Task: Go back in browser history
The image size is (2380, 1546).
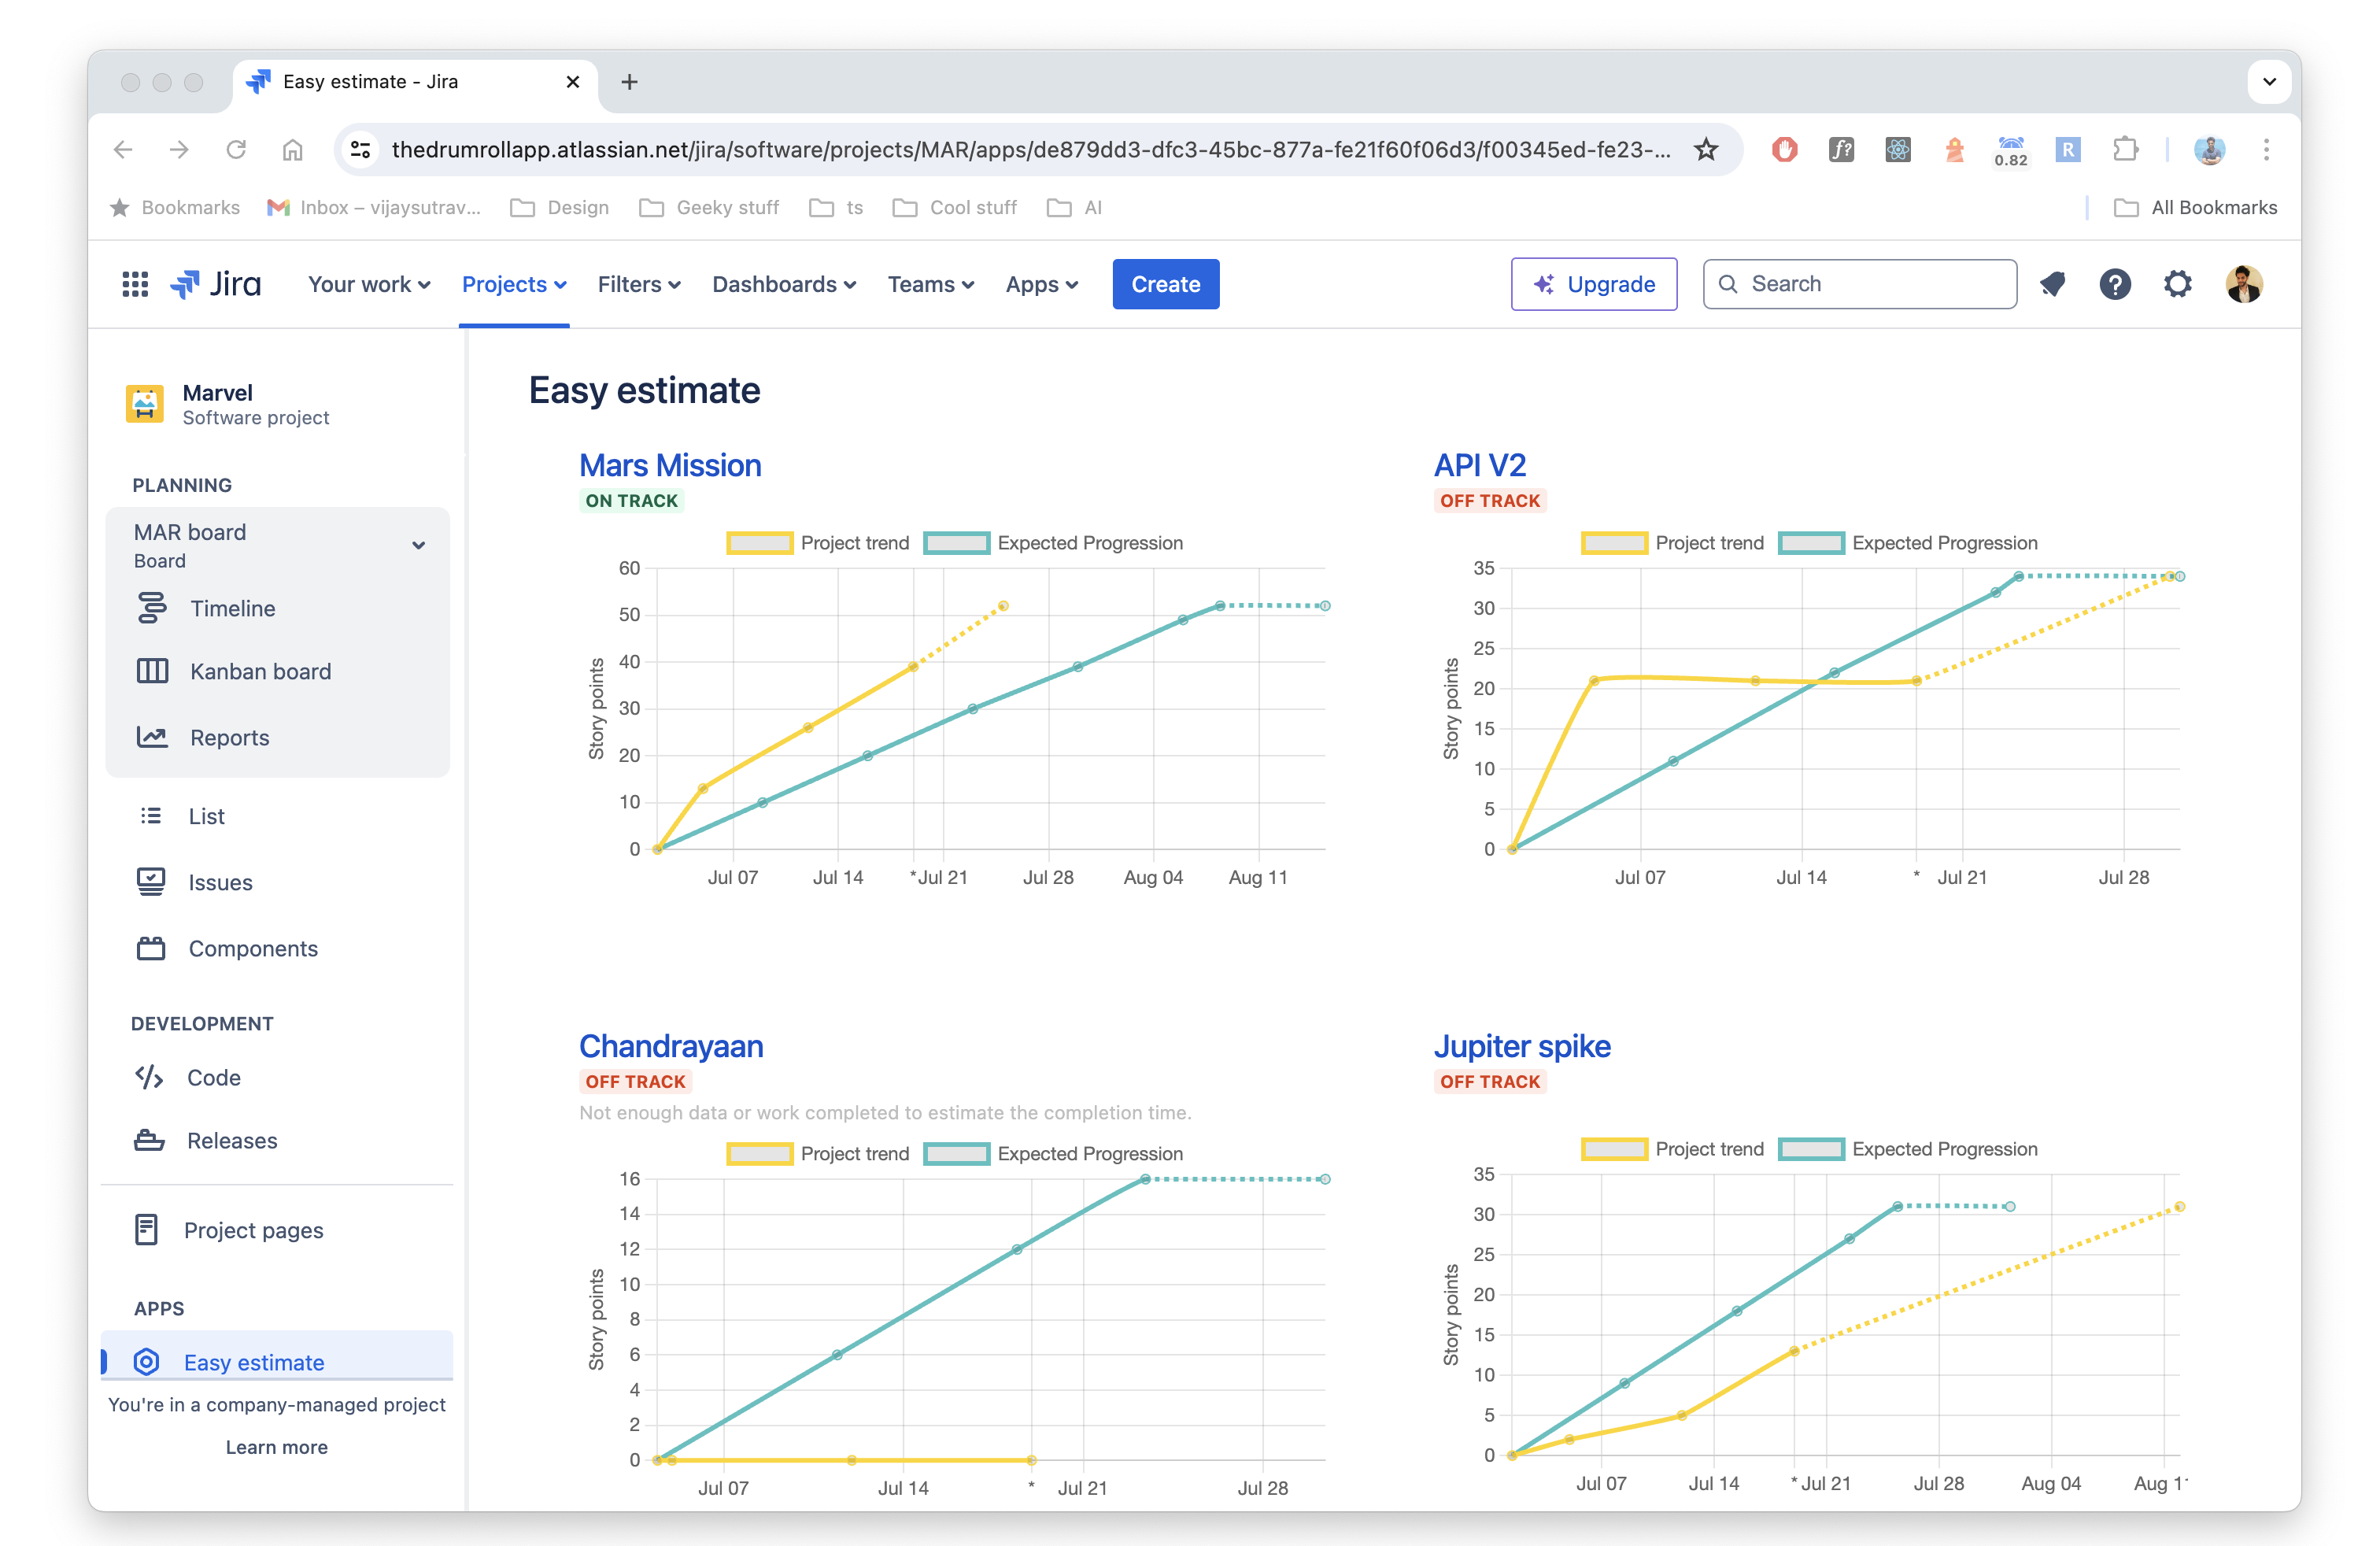Action: (x=123, y=150)
